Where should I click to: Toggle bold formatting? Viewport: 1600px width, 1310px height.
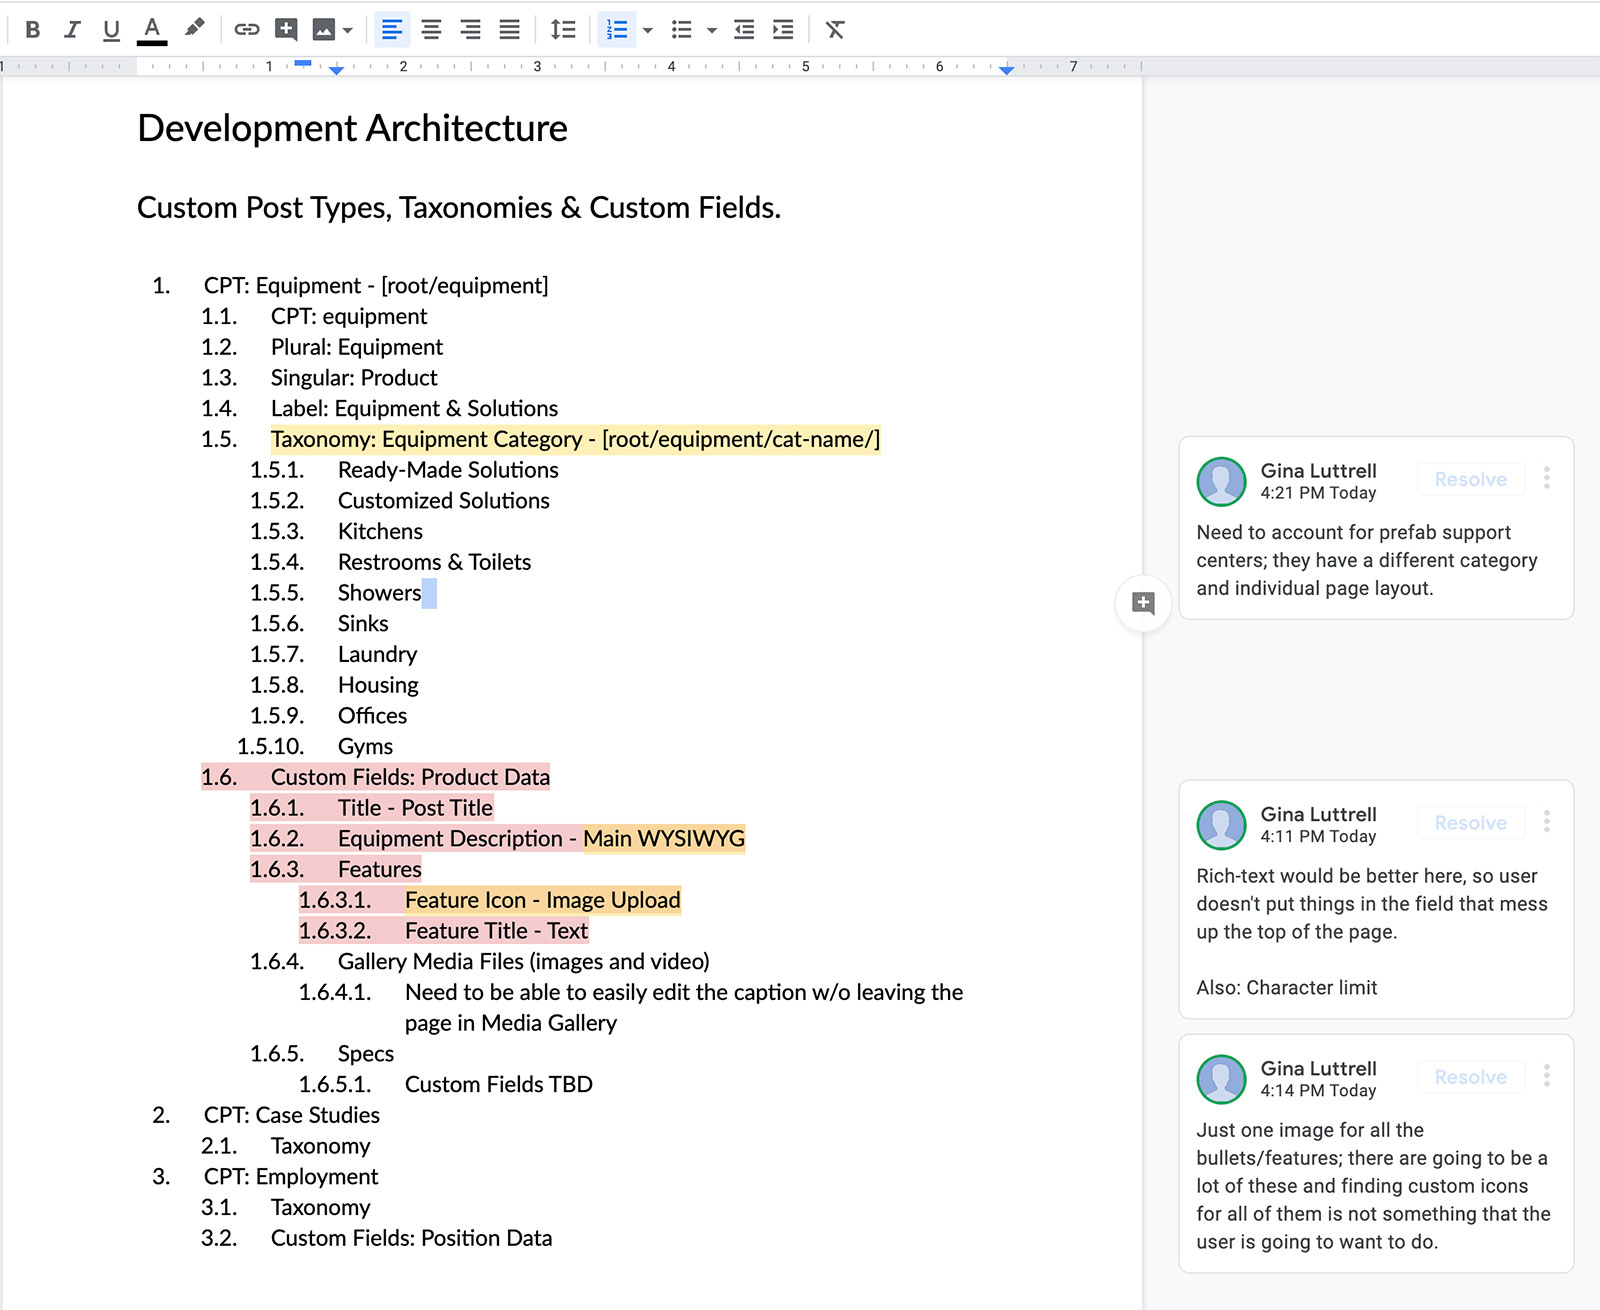pyautogui.click(x=32, y=30)
